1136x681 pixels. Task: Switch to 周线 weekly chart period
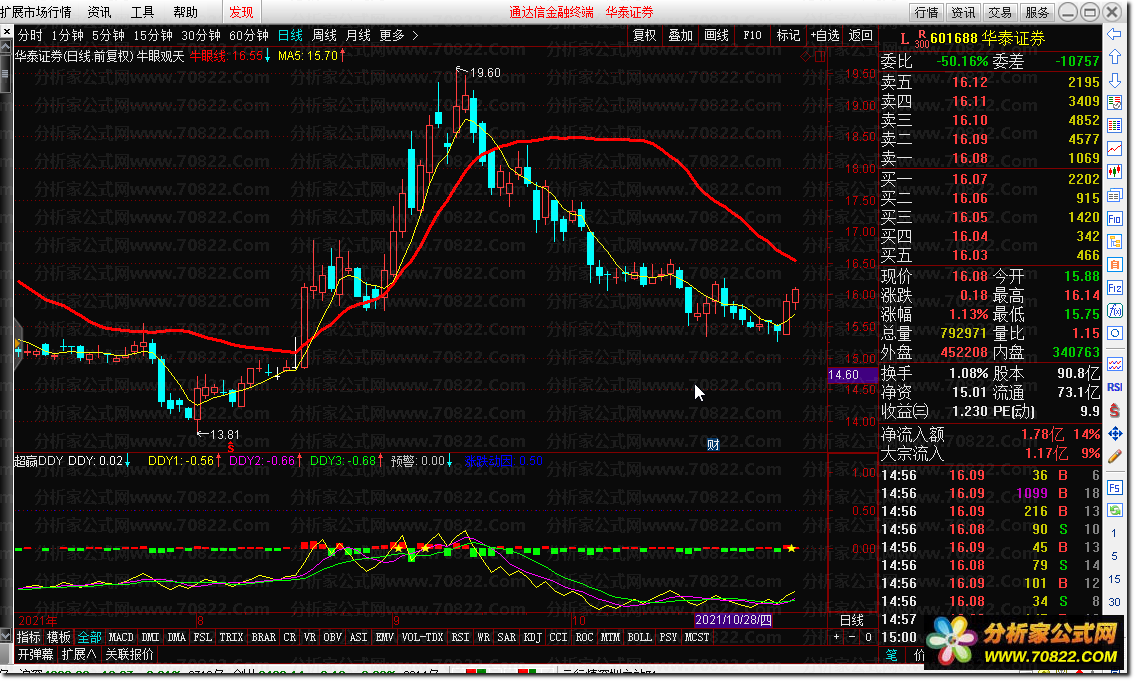[324, 35]
